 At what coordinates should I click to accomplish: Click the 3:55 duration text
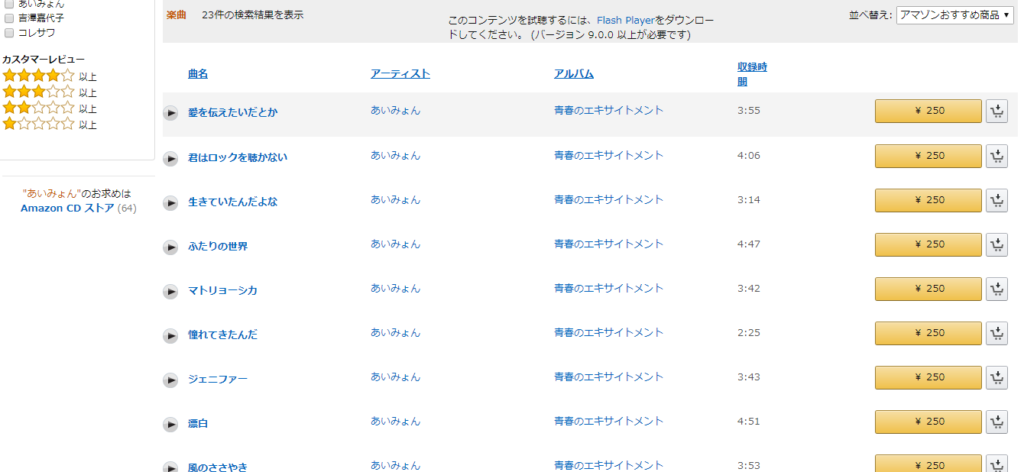tap(749, 111)
